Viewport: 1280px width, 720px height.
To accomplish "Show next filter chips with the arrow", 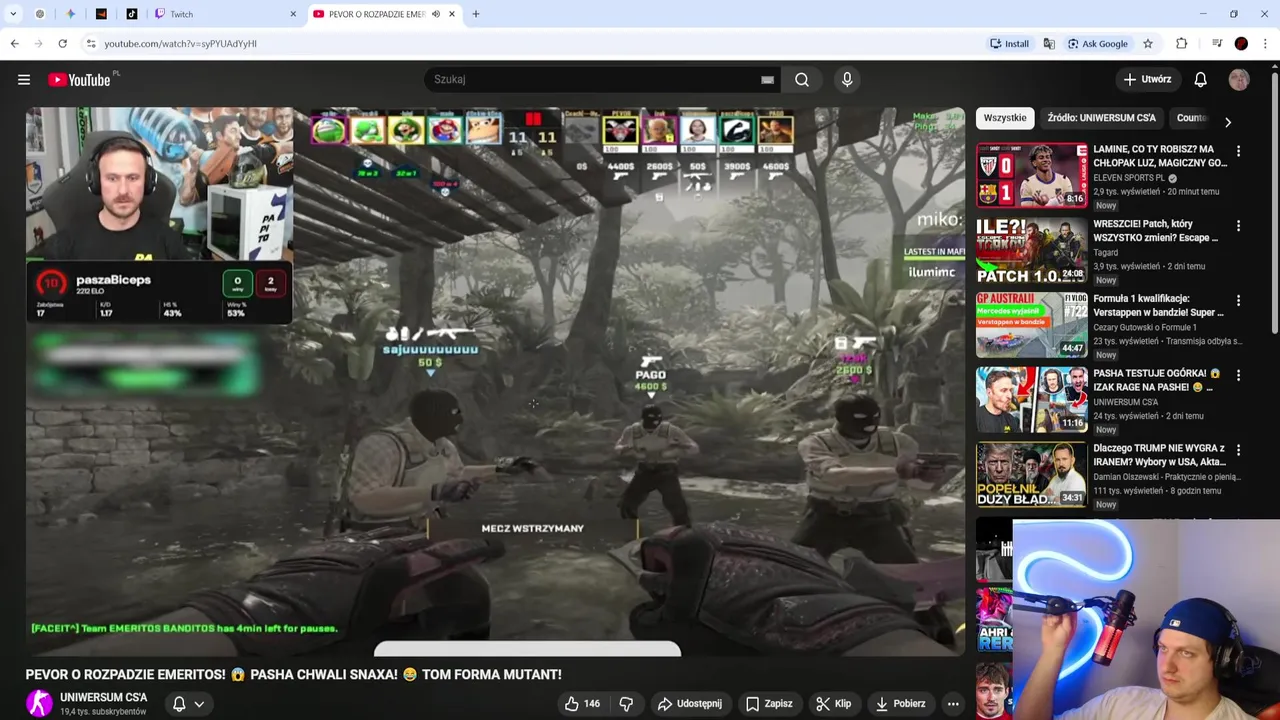I will (1227, 122).
